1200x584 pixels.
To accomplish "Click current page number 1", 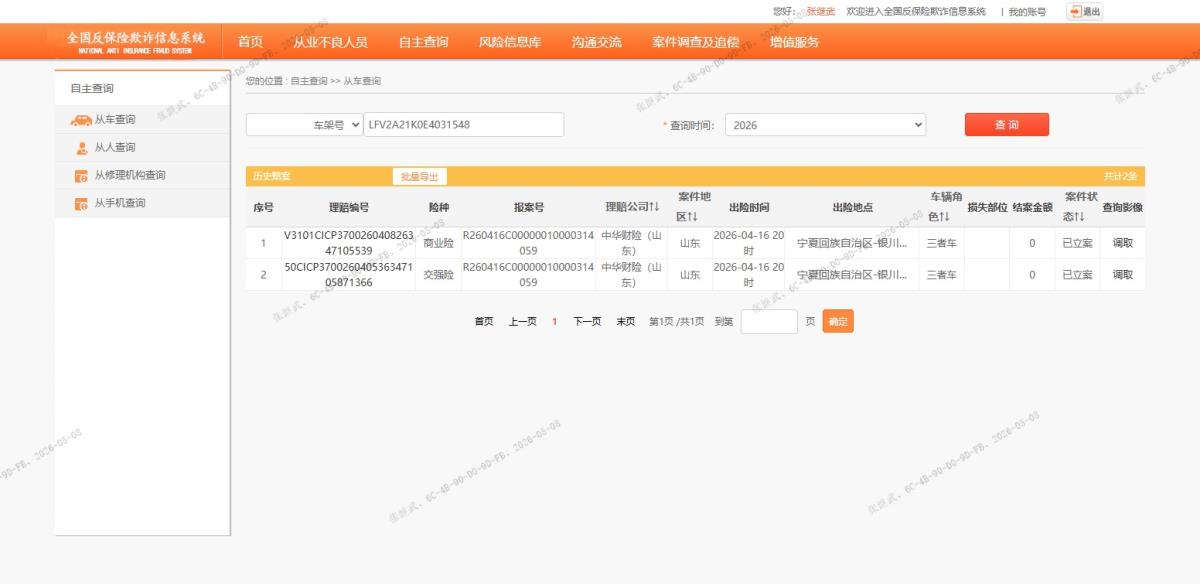I will (x=555, y=322).
